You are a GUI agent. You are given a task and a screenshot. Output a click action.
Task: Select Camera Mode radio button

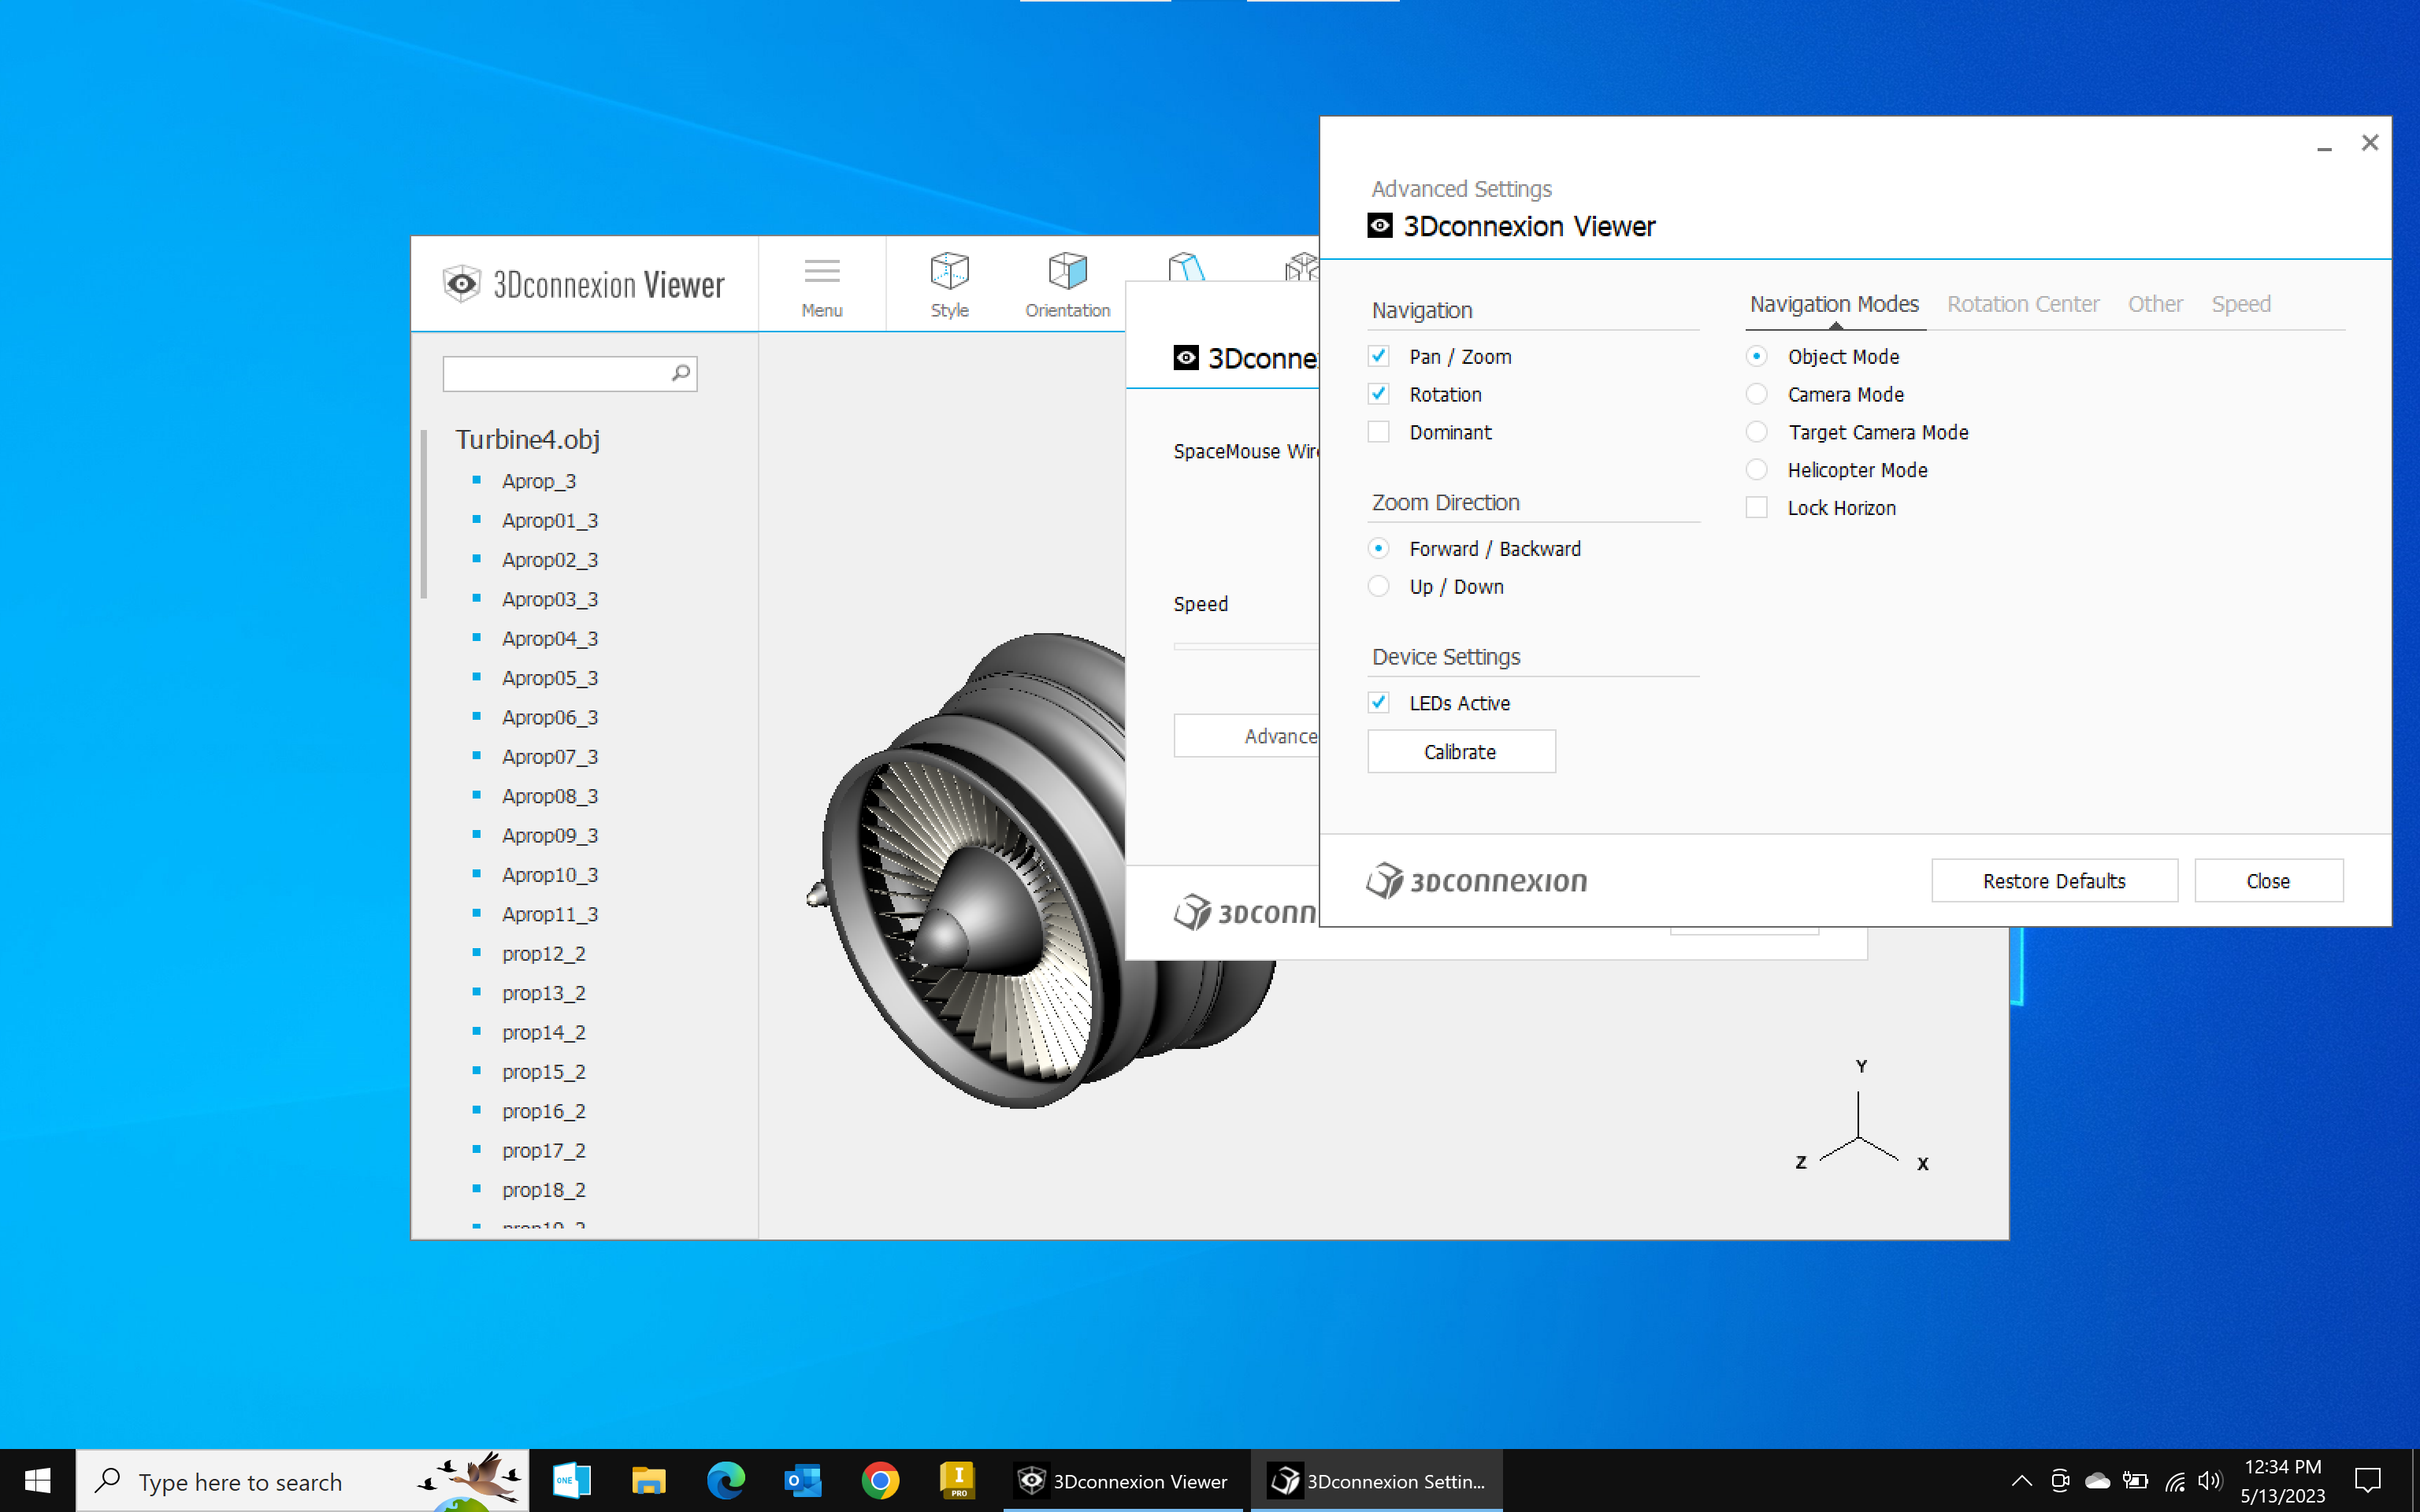(1757, 394)
